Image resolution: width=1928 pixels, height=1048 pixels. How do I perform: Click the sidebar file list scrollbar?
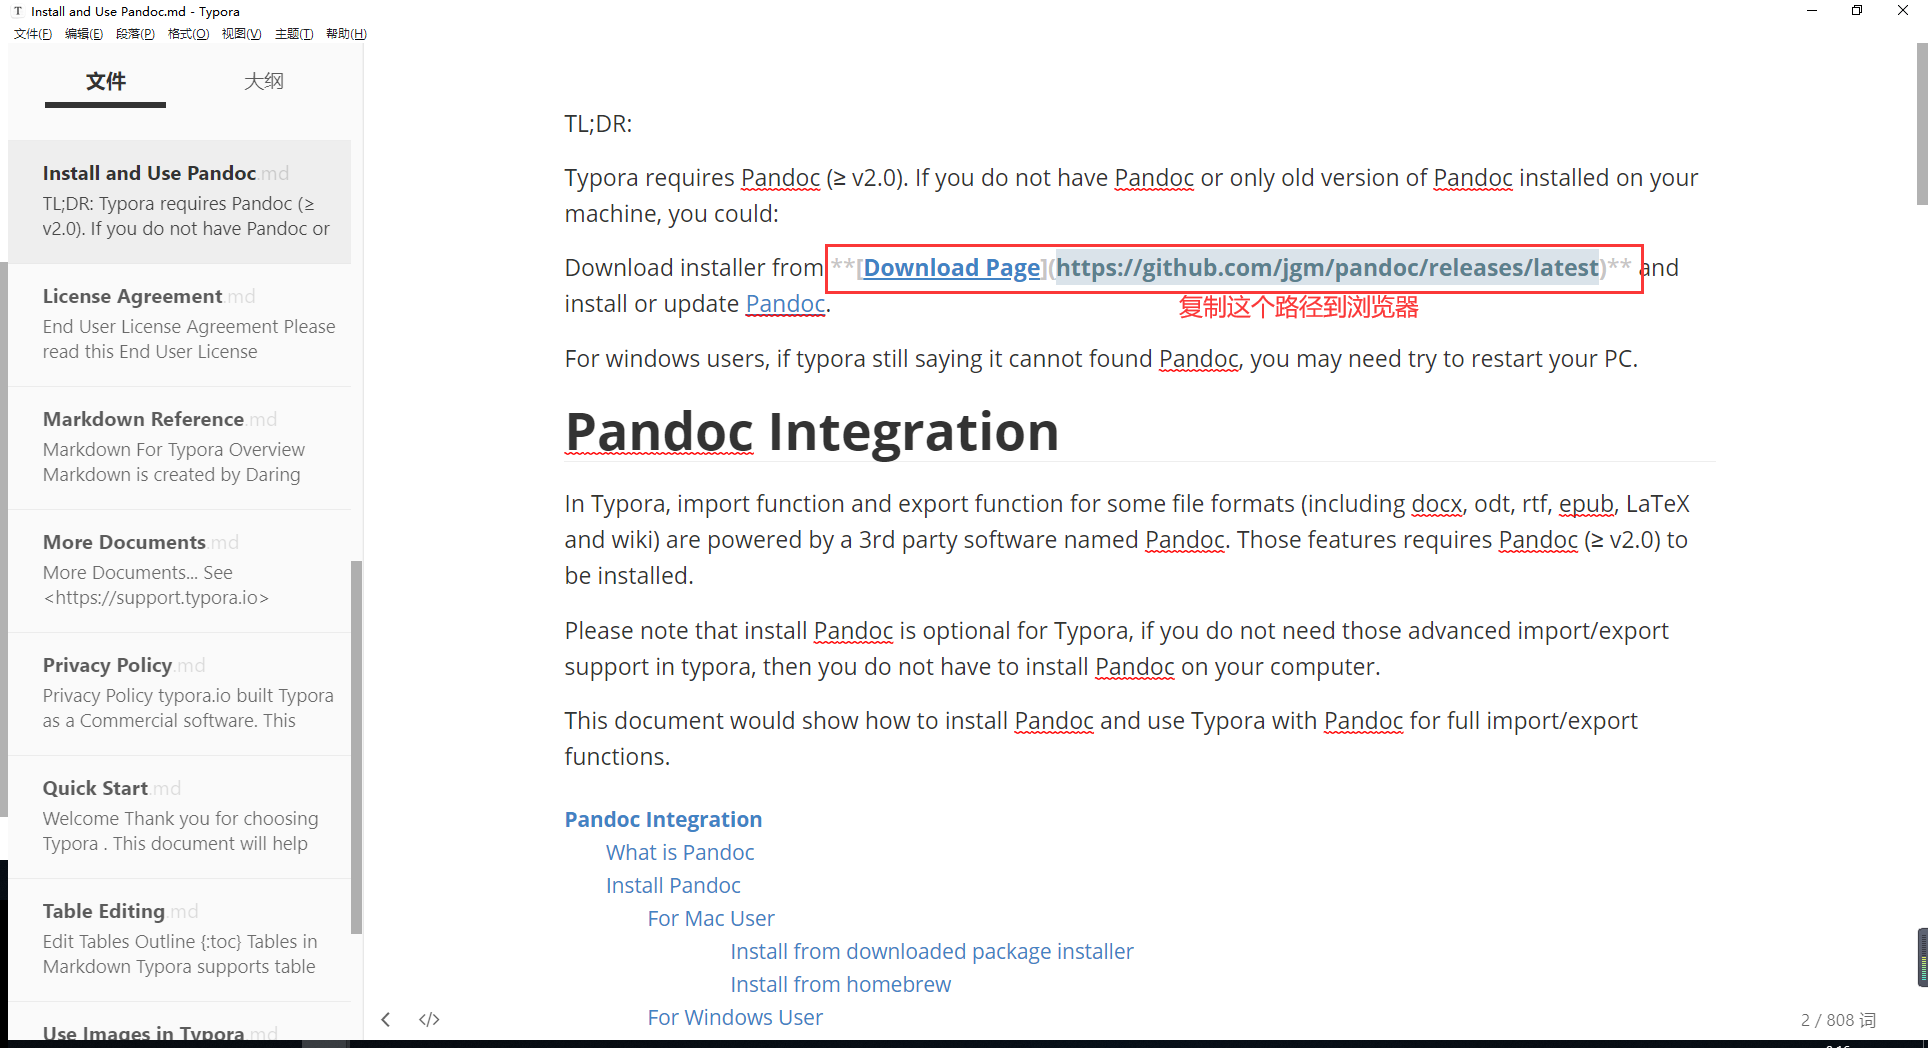click(x=356, y=747)
